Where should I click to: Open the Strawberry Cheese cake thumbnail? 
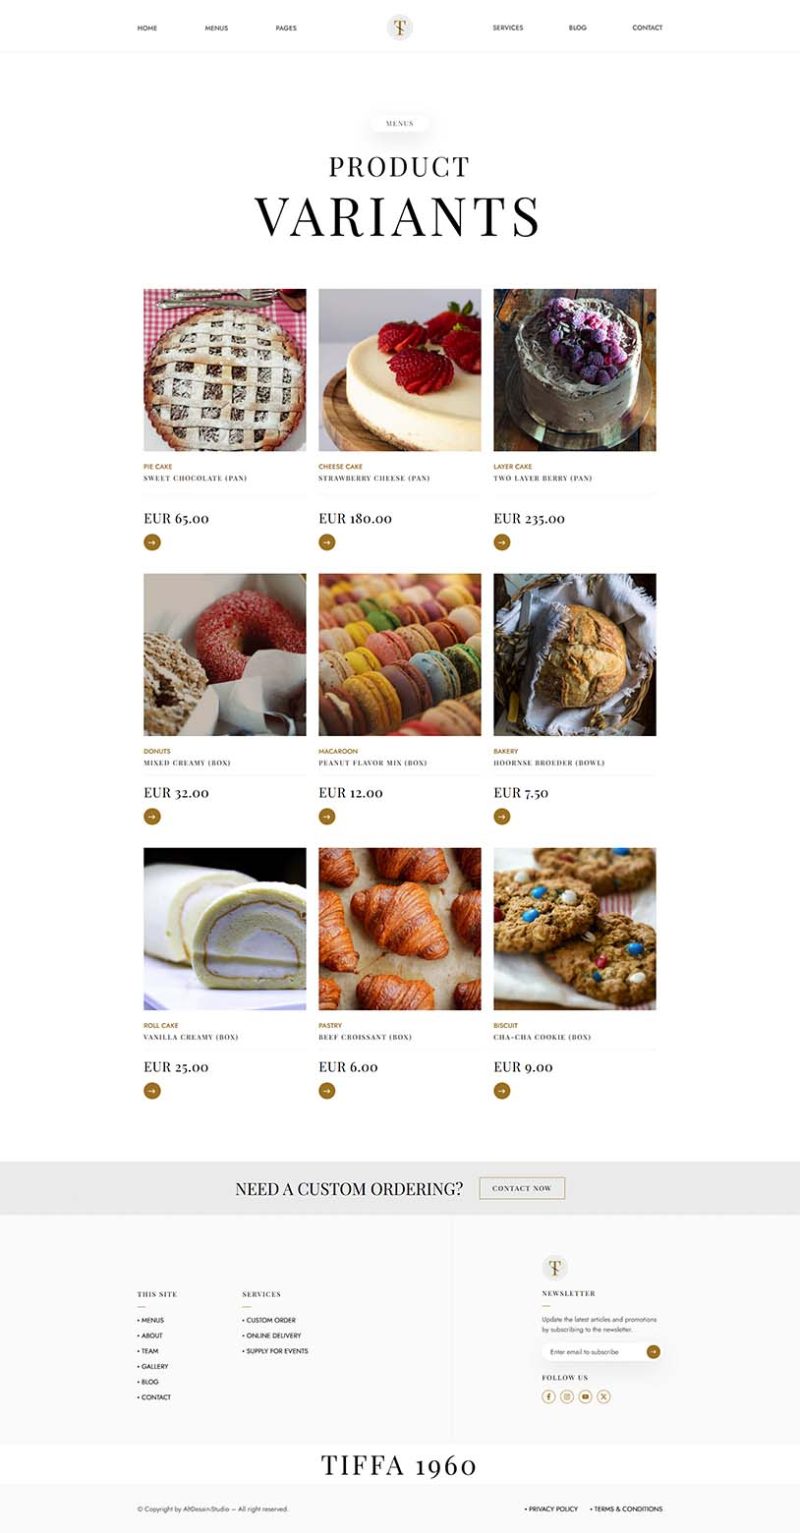(x=400, y=370)
